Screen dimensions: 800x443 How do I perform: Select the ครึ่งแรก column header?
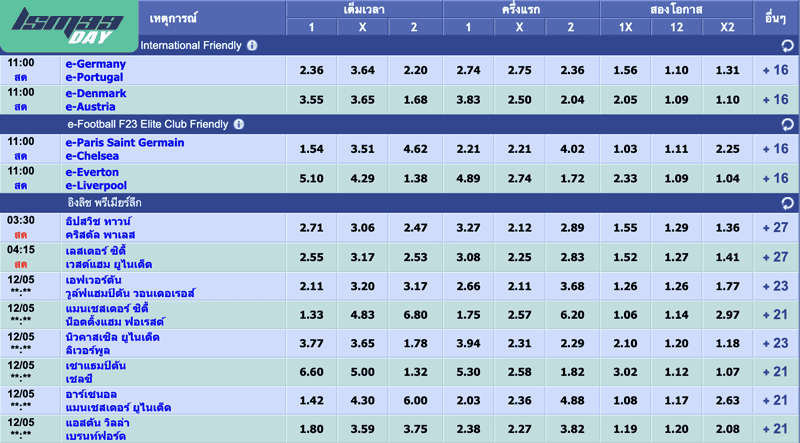pos(520,9)
